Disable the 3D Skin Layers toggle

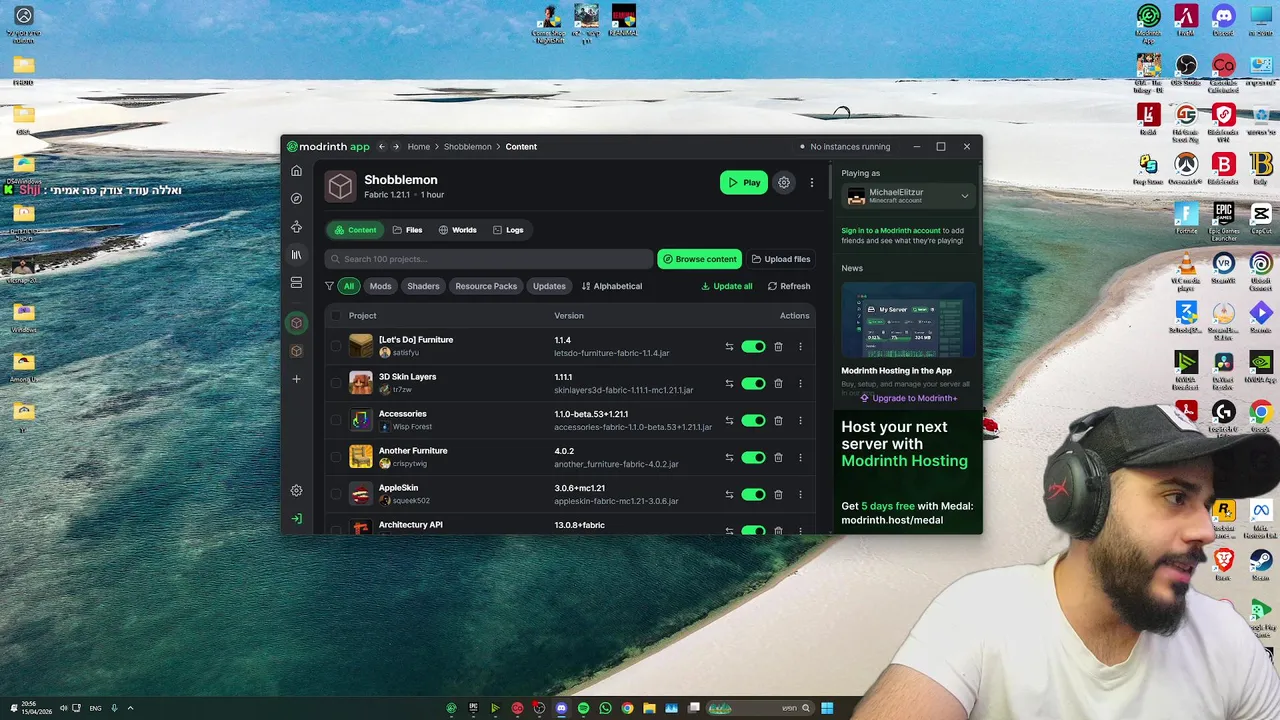click(x=753, y=384)
